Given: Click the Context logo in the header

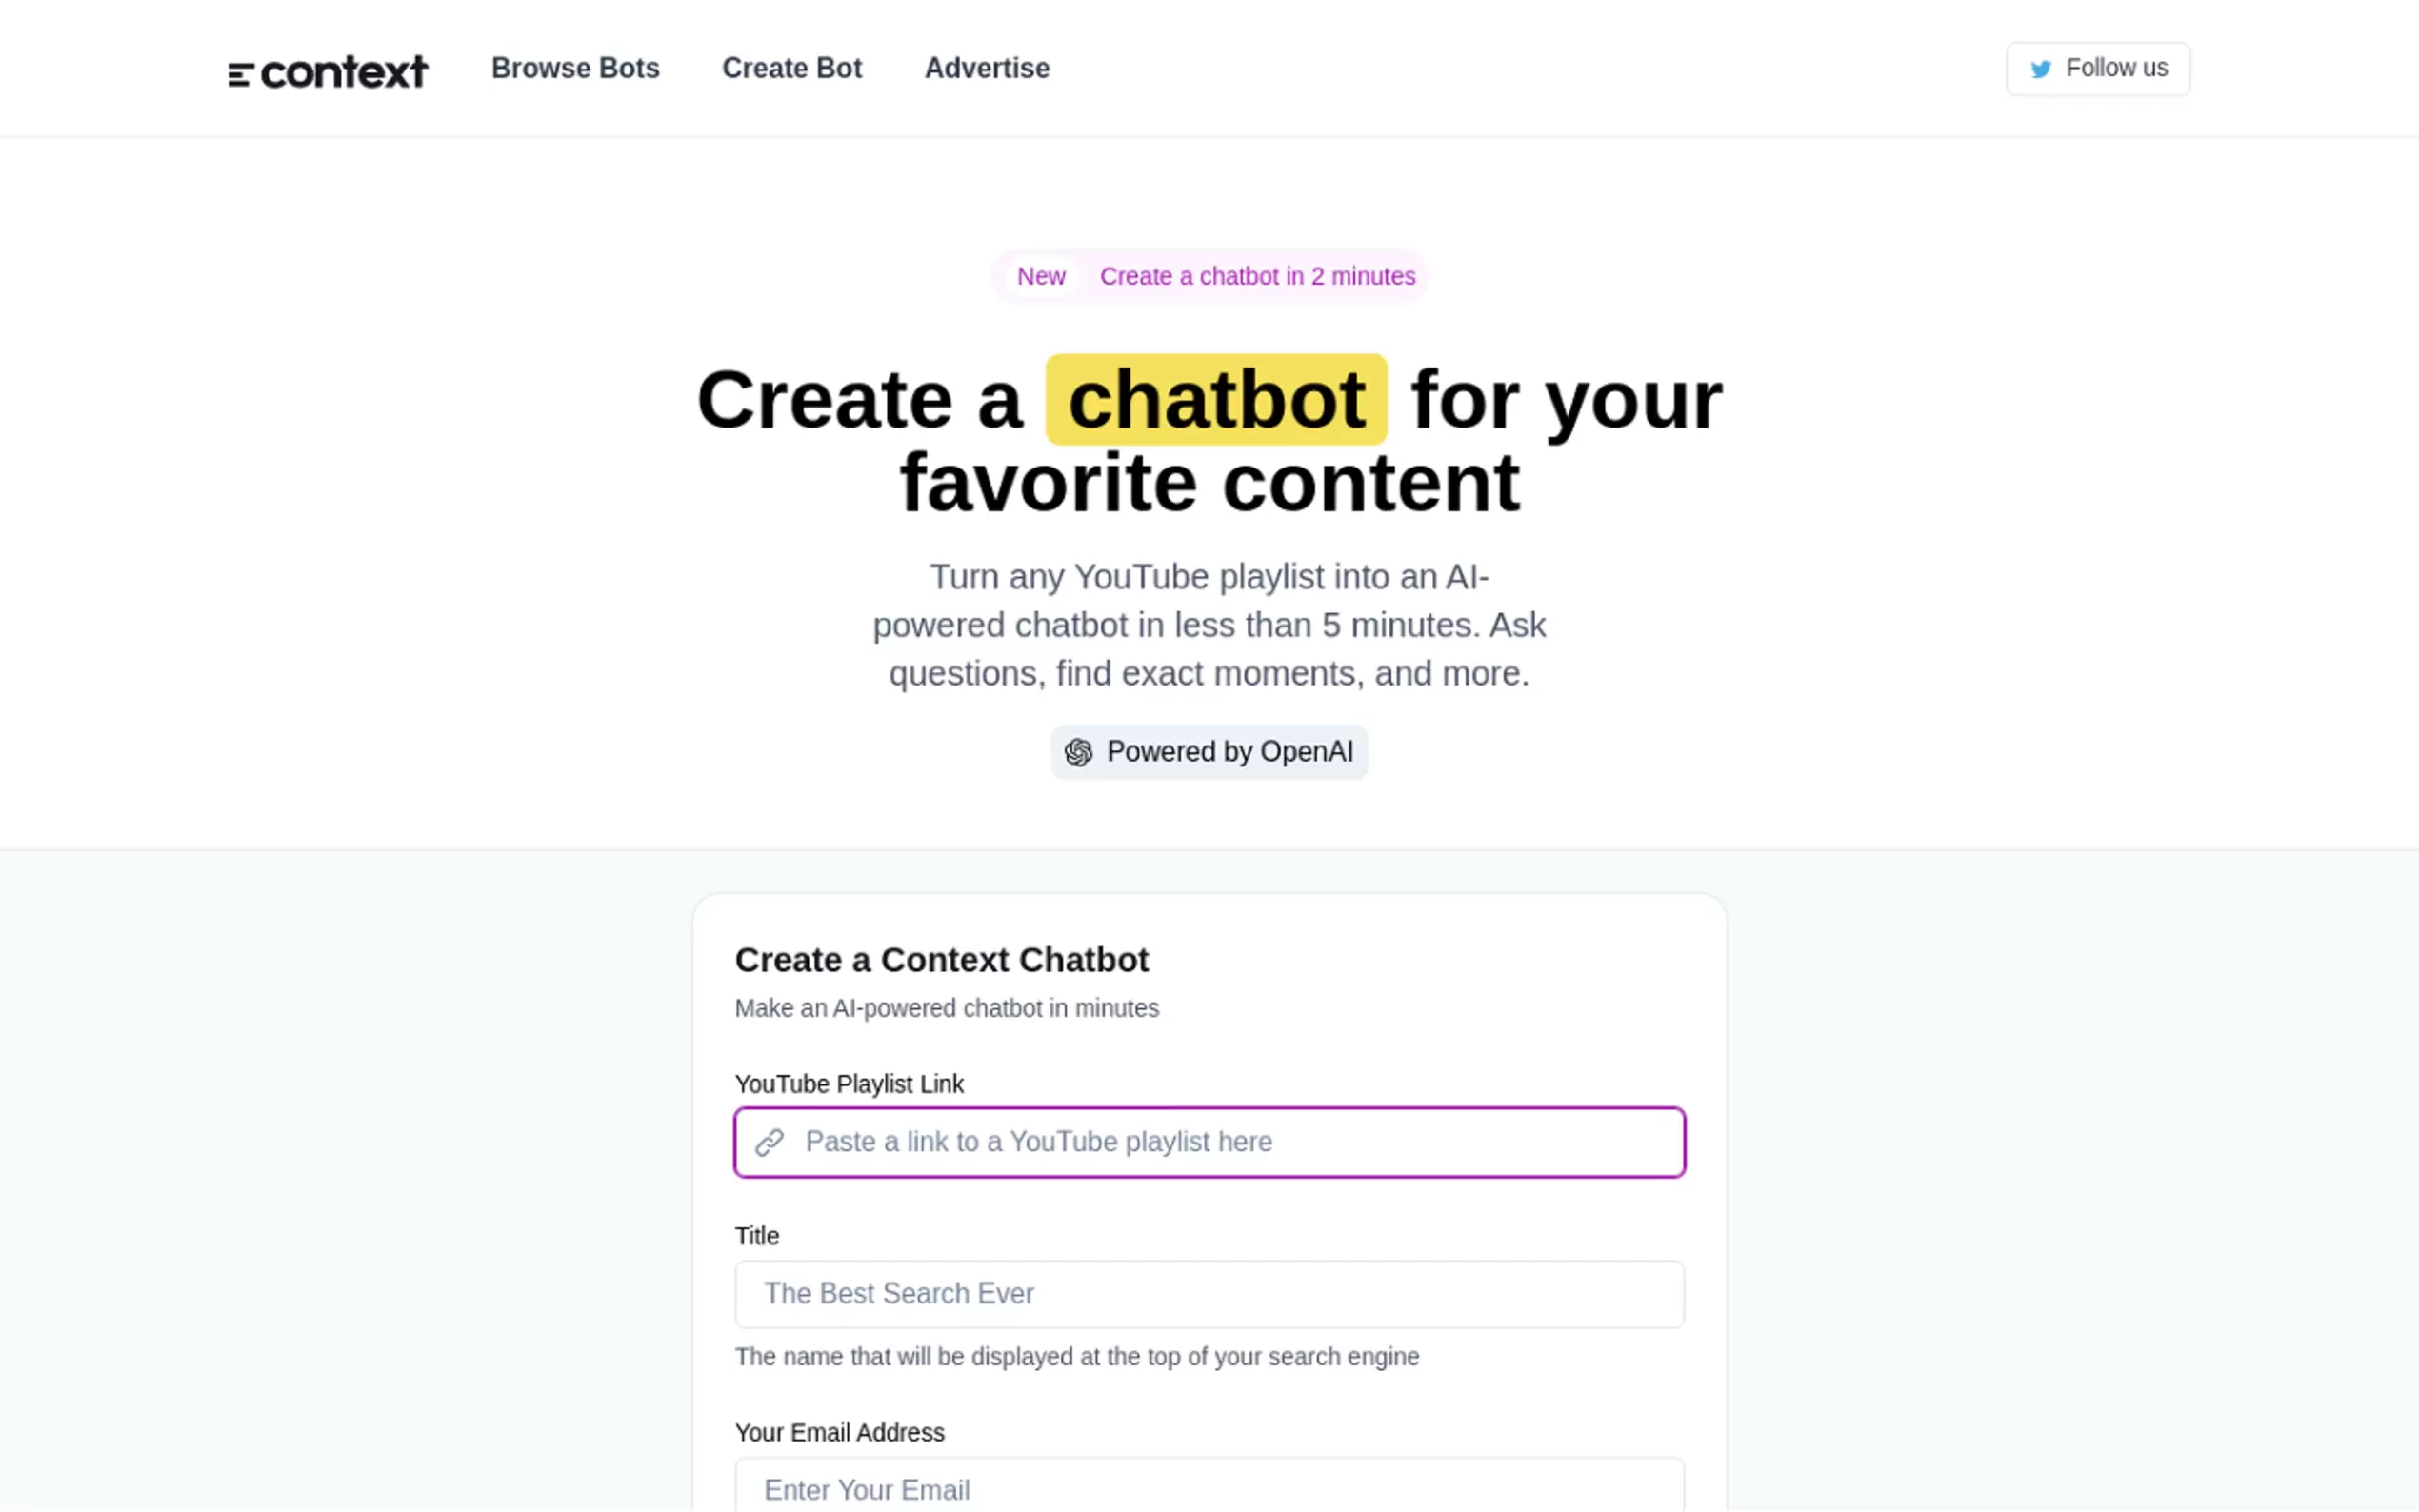Looking at the screenshot, I should coord(328,70).
